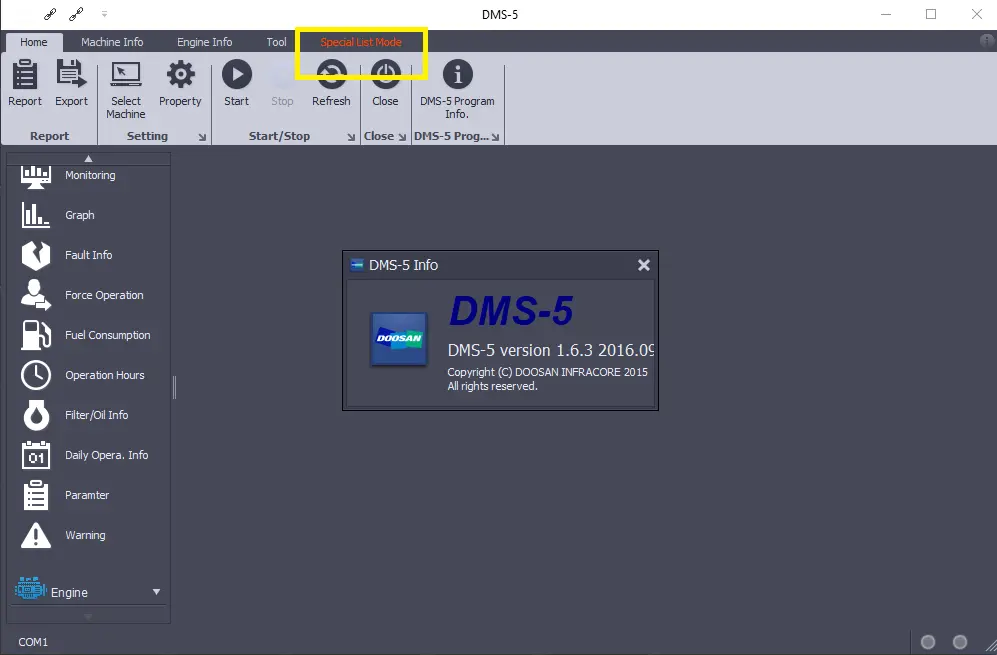
Task: Expand the Engine dropdown arrow
Action: coord(156,592)
